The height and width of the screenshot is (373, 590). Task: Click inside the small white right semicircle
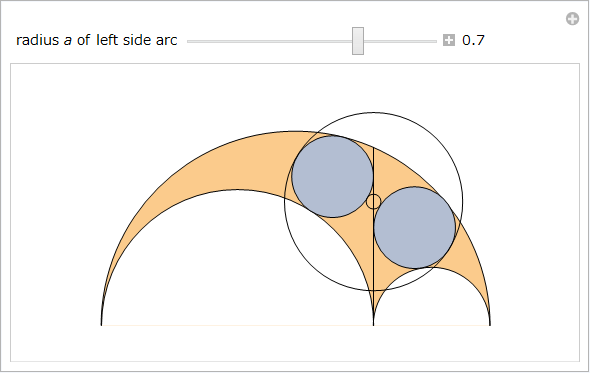point(432,301)
